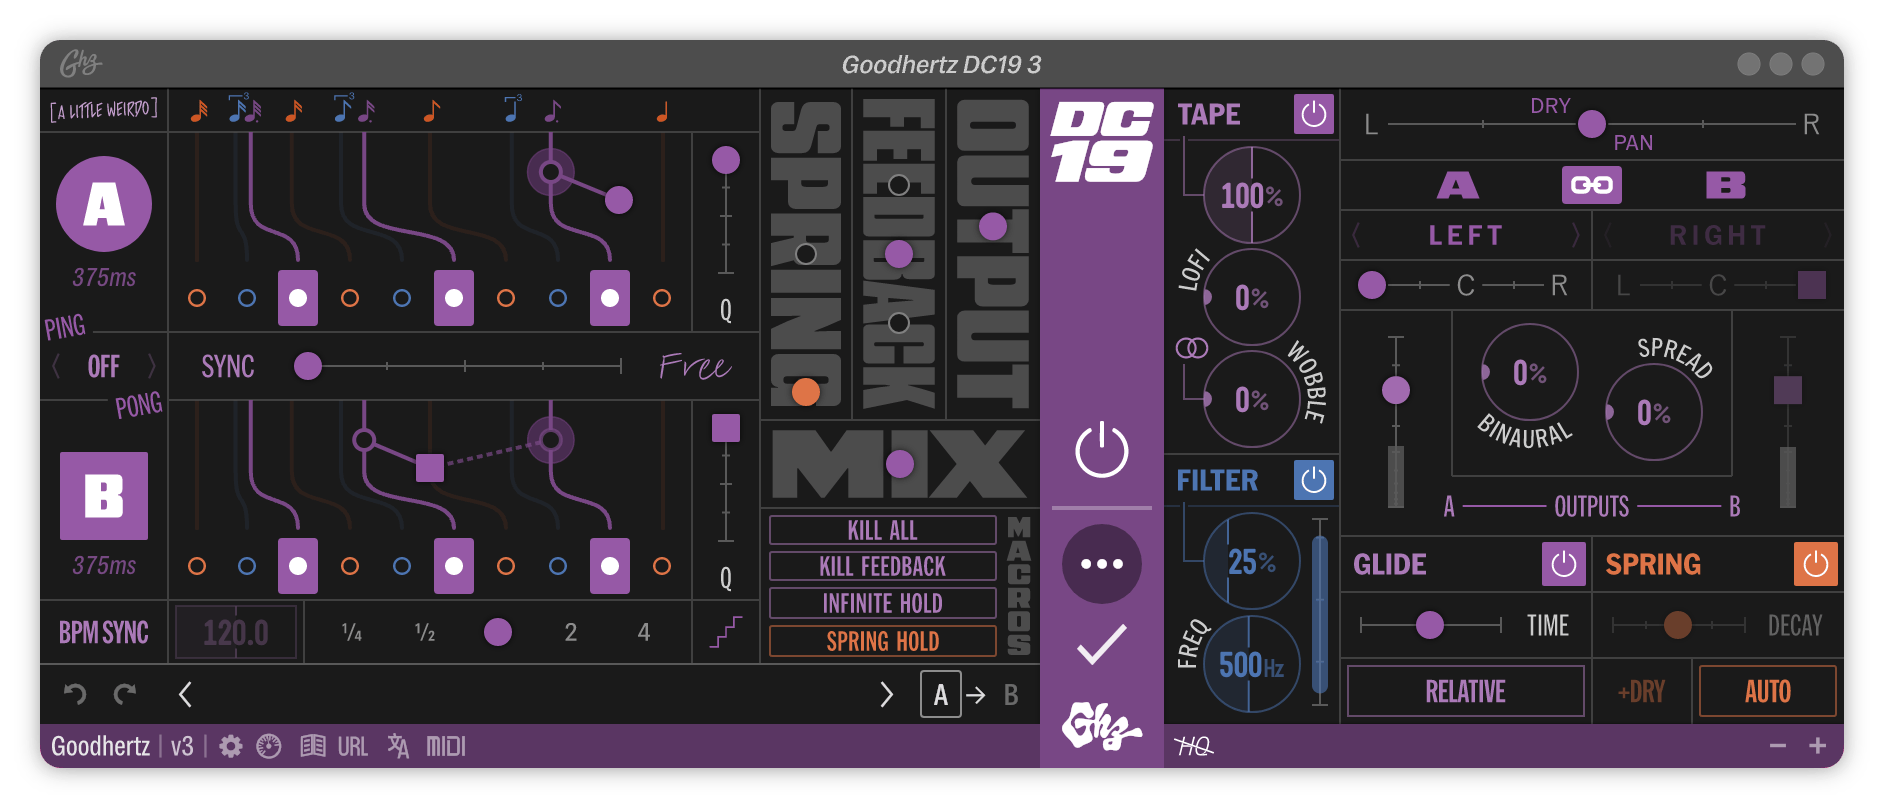
Task: Toggle the RELATIVE glide mode
Action: point(1466,691)
